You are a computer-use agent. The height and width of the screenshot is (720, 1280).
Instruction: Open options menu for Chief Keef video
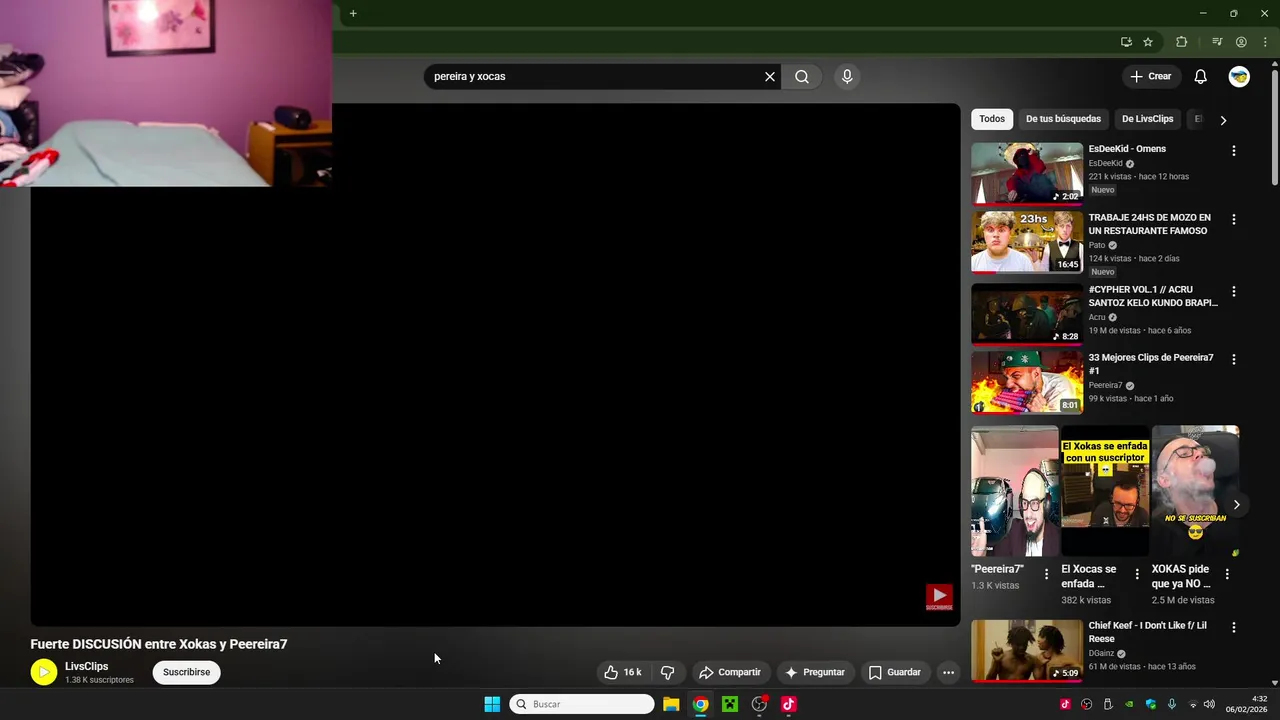point(1233,627)
